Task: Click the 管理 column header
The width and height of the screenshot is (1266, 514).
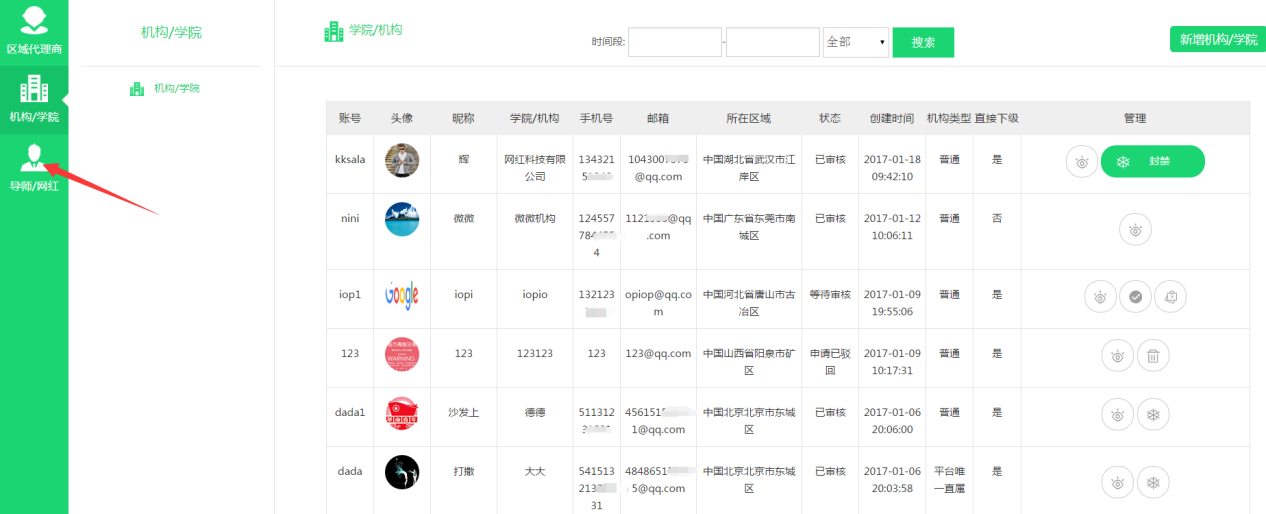Action: point(1135,118)
